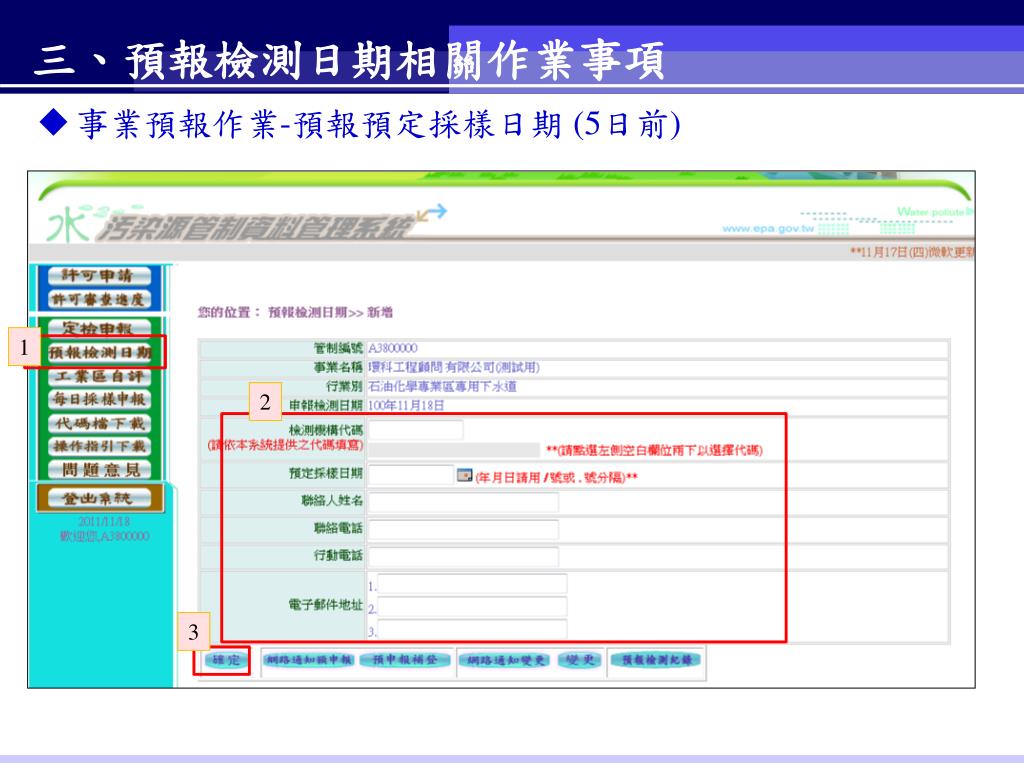Click 操作指引下載 in the left menu

tap(99, 446)
